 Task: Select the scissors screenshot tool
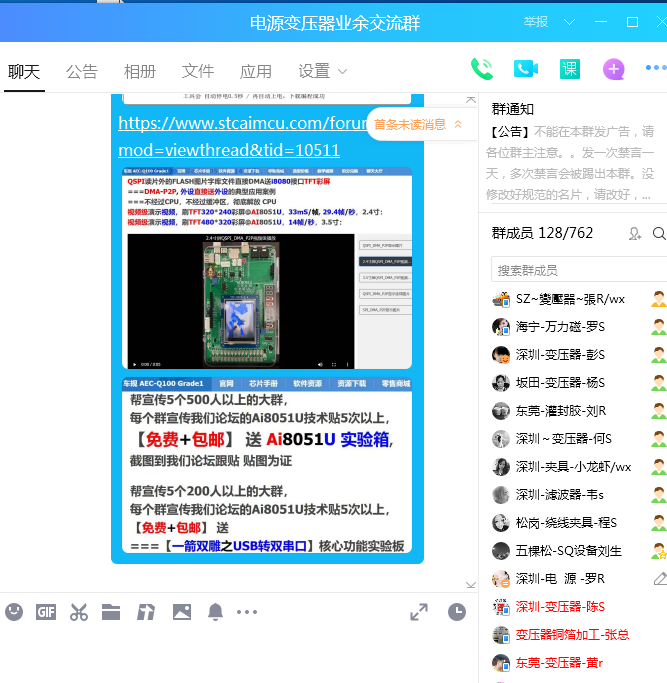click(x=79, y=612)
